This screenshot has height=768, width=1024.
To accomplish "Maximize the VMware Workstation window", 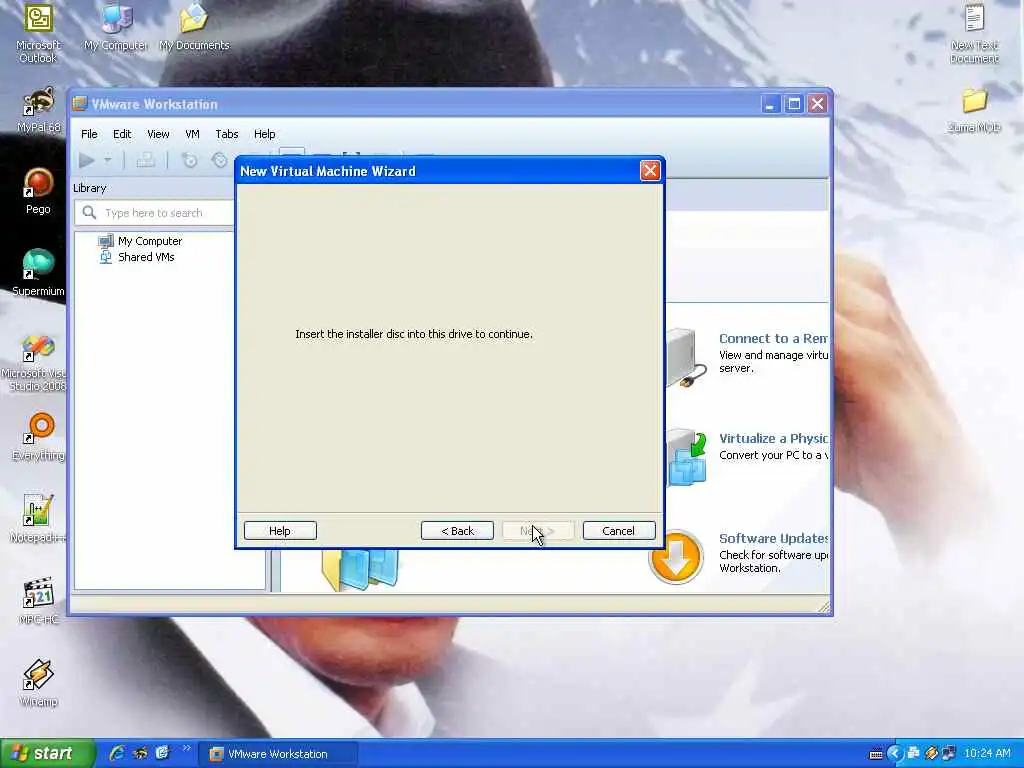I will (x=794, y=104).
